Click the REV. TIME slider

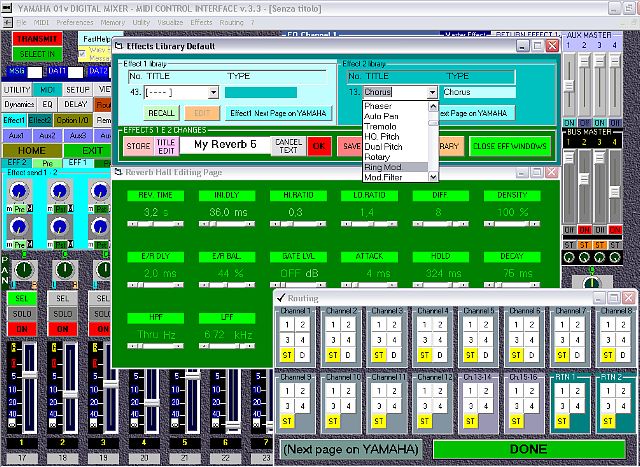point(156,224)
